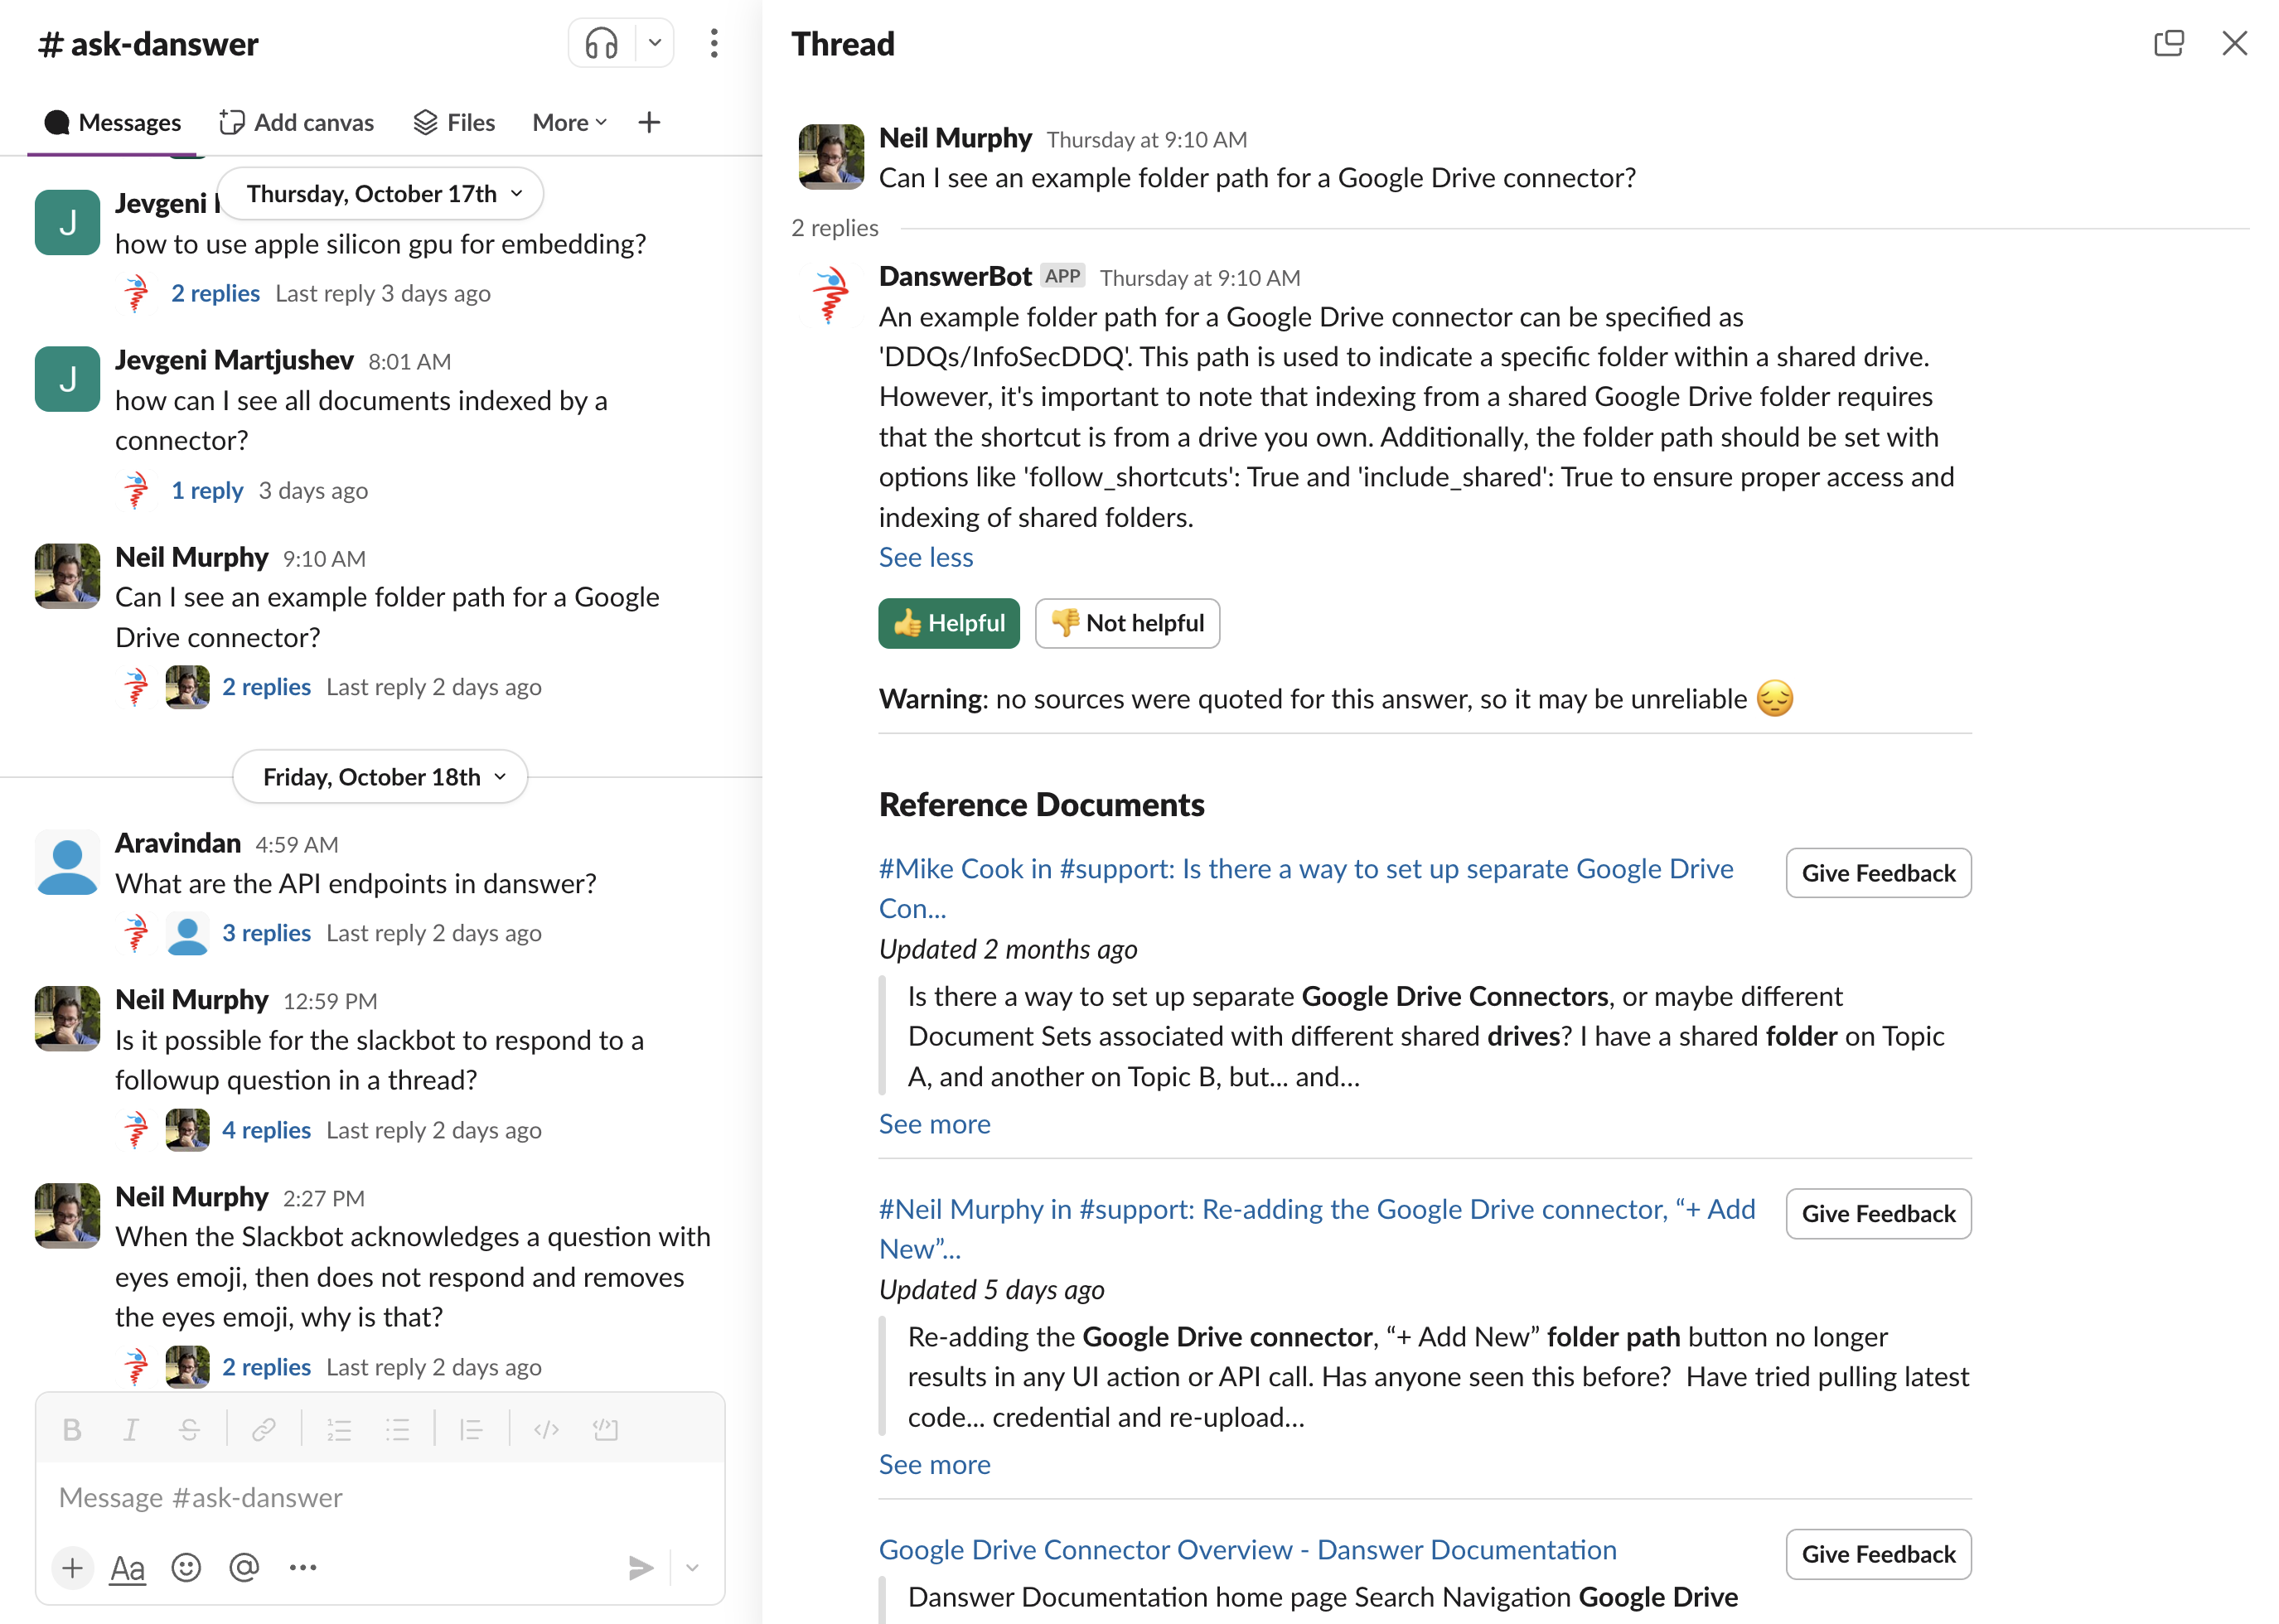
Task: Click the plus attach icon in composer
Action: pyautogui.click(x=72, y=1567)
